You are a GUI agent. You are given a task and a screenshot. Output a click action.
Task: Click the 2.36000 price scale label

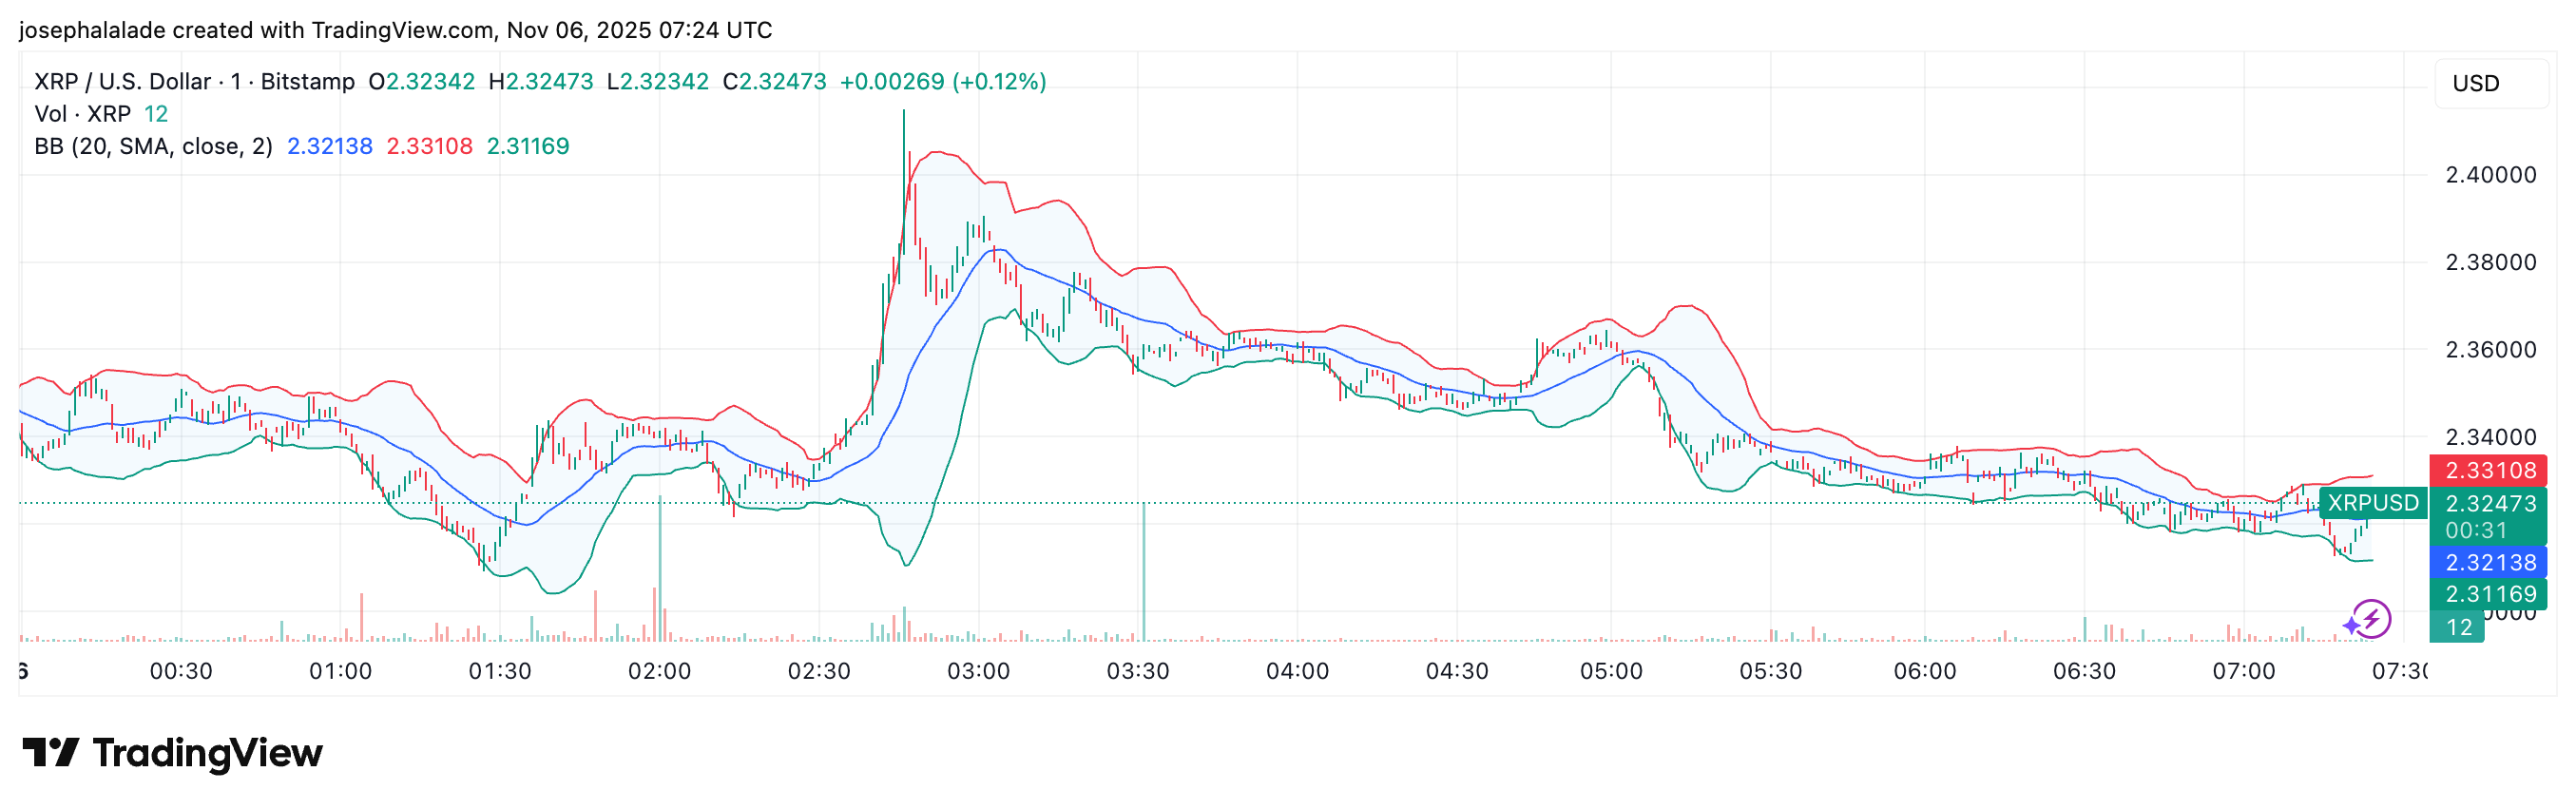tap(2490, 350)
